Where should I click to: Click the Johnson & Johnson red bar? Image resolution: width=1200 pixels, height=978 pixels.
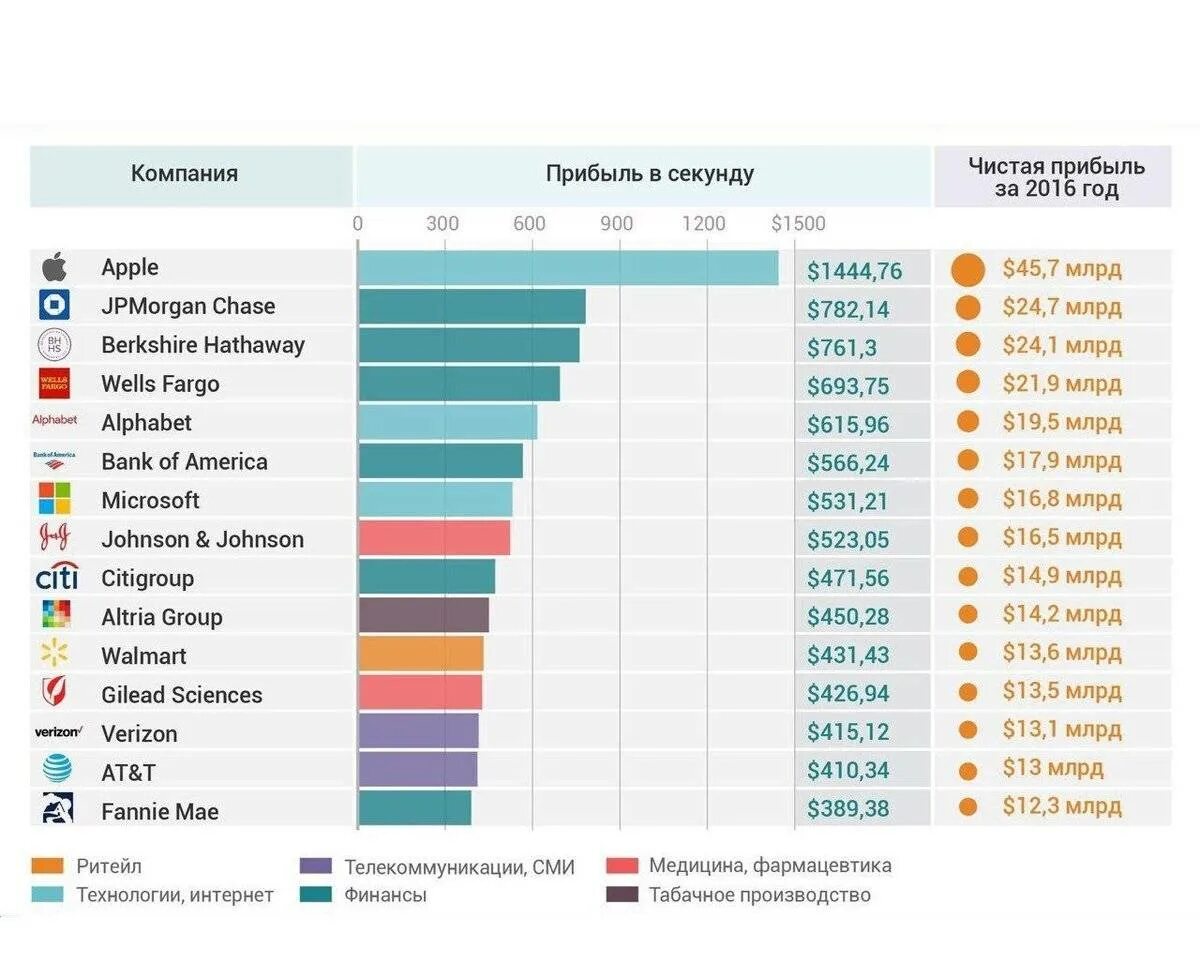pyautogui.click(x=434, y=538)
